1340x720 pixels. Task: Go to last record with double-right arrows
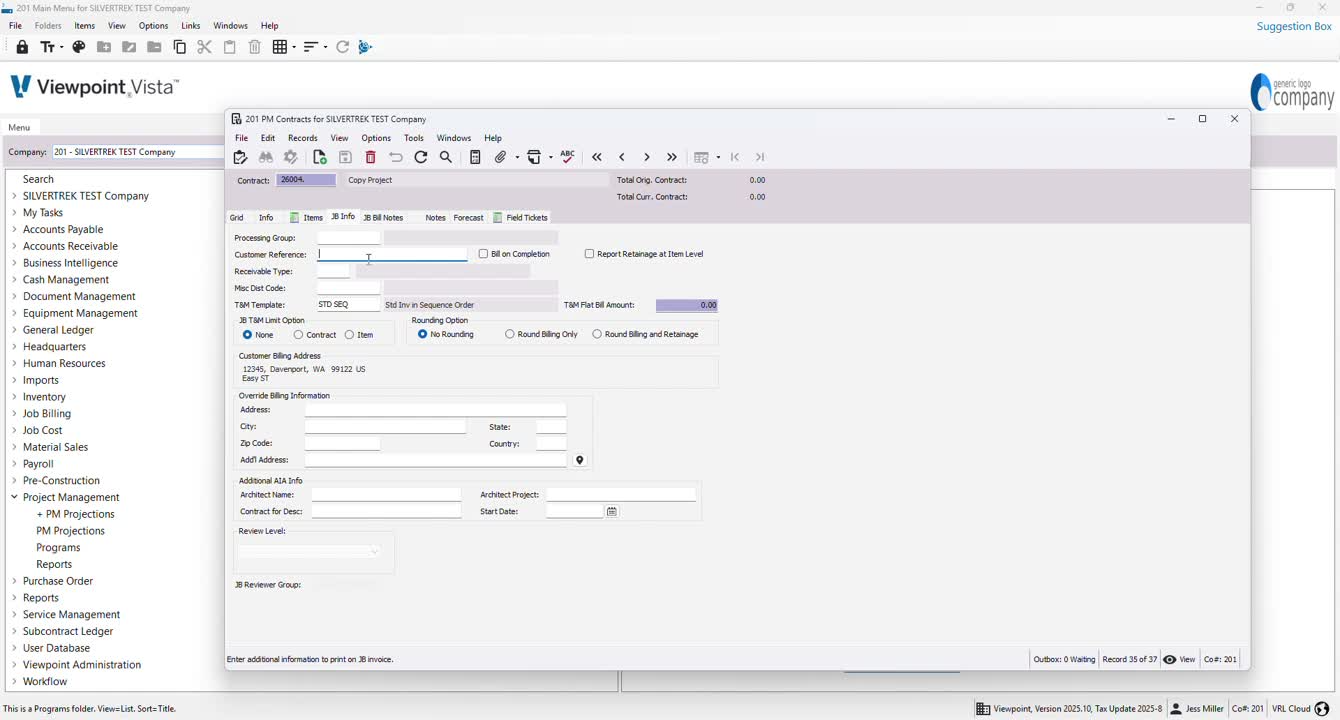point(672,157)
